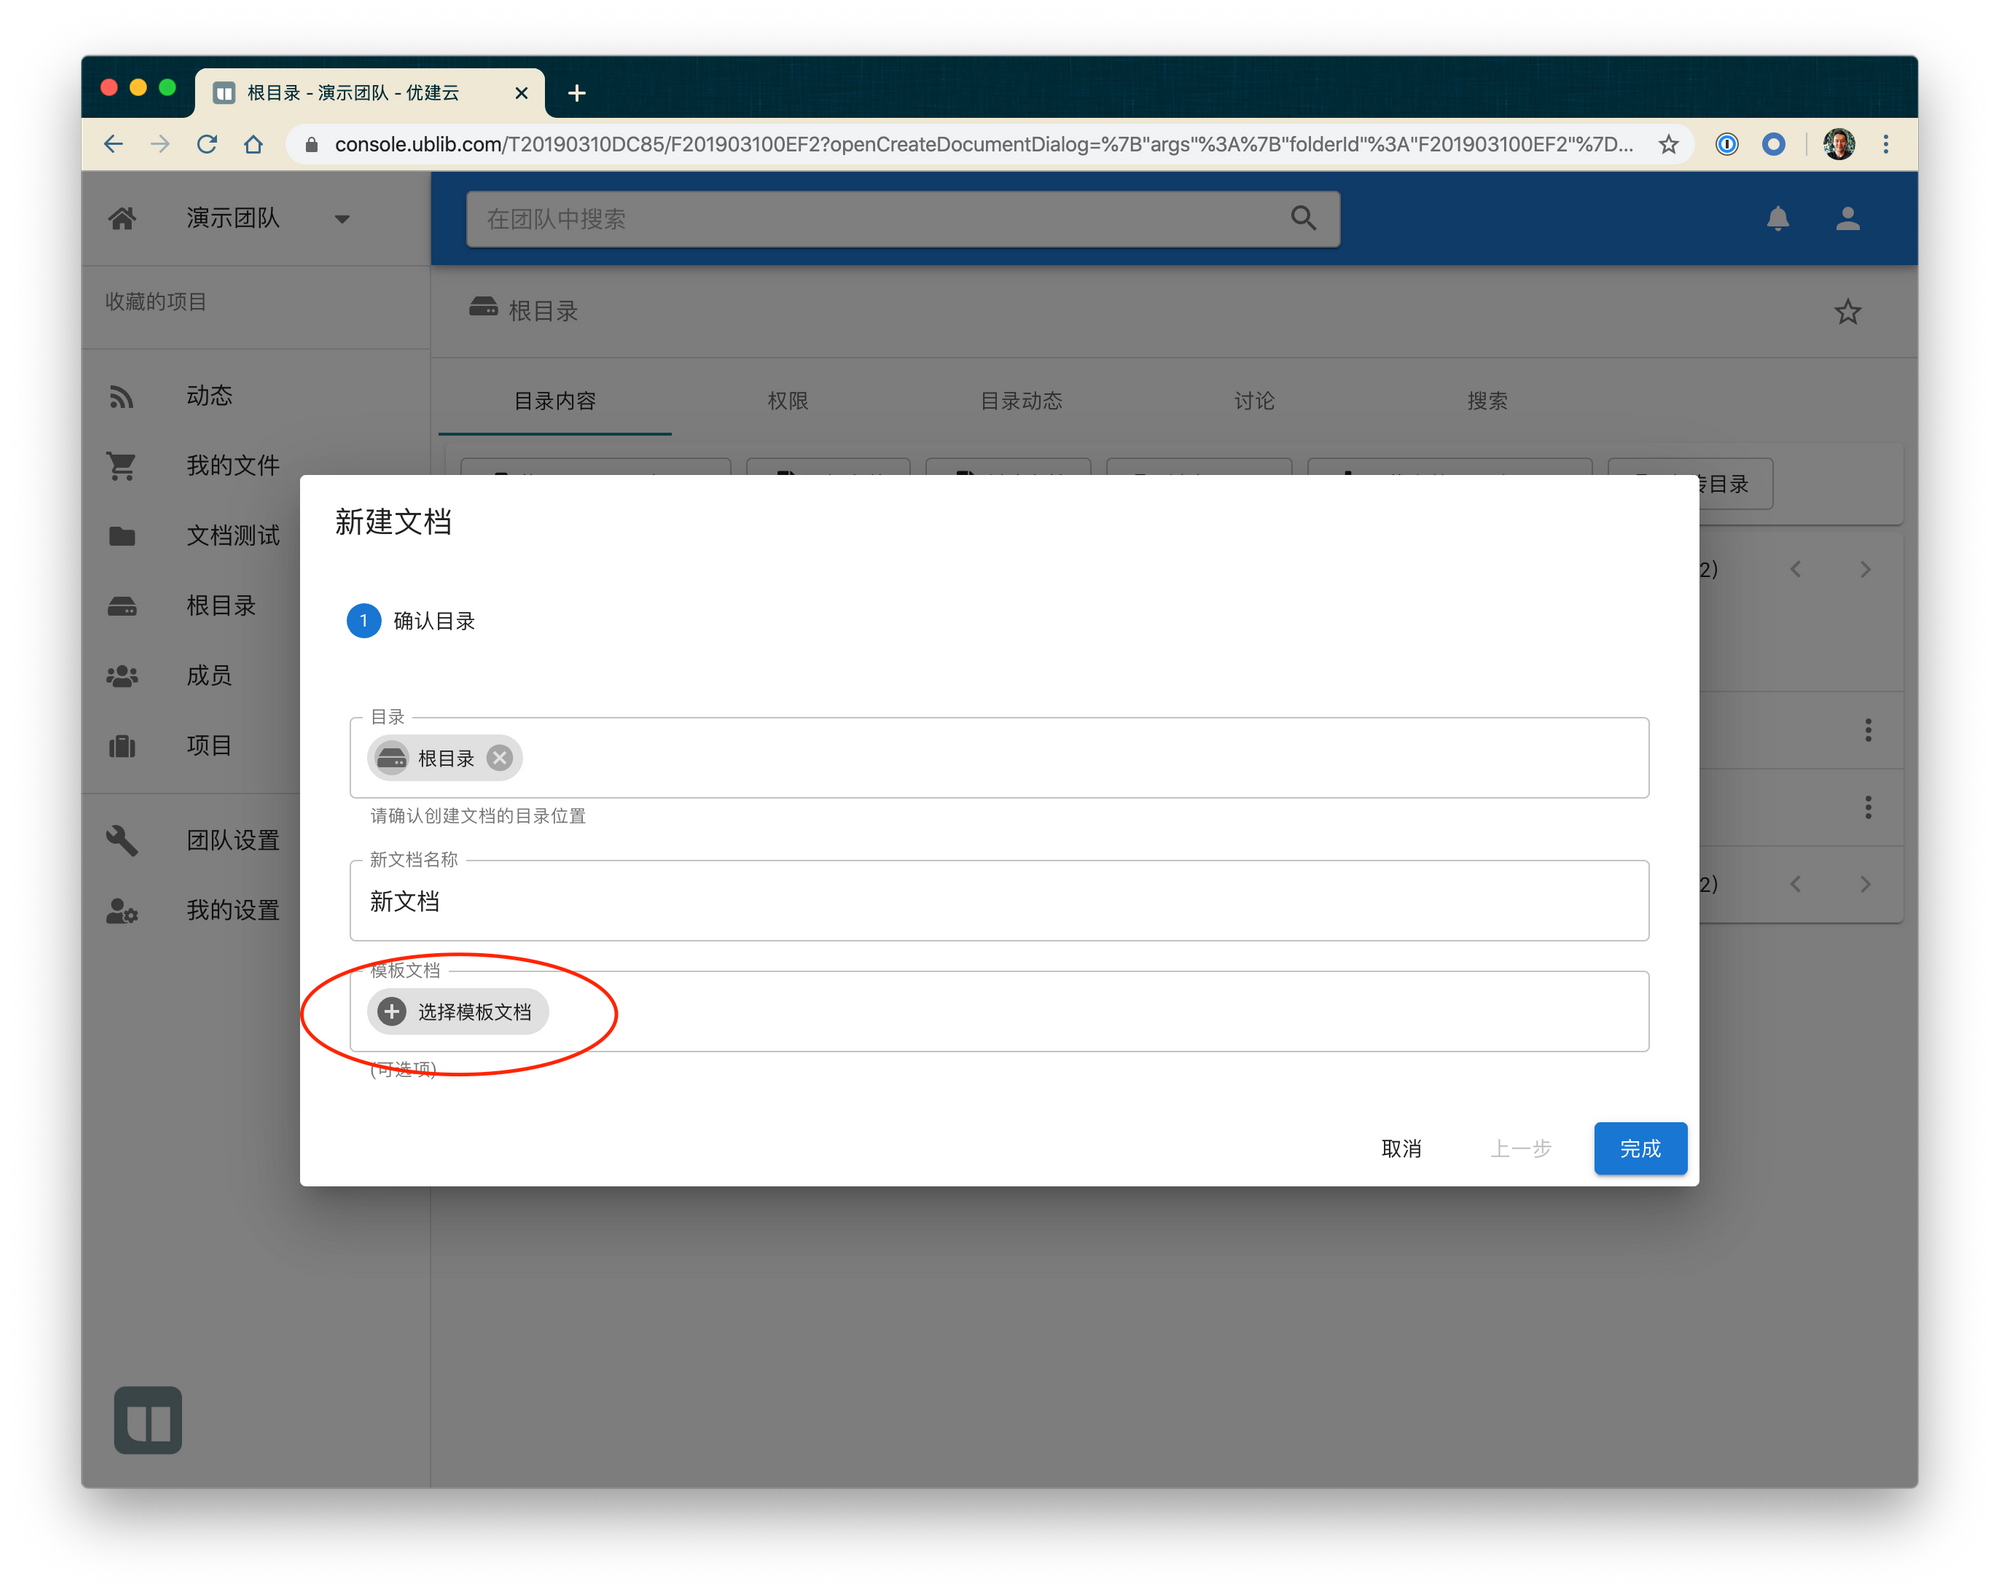Viewport: 2000px width, 1596px height.
Task: Click the 取消 button
Action: (1401, 1149)
